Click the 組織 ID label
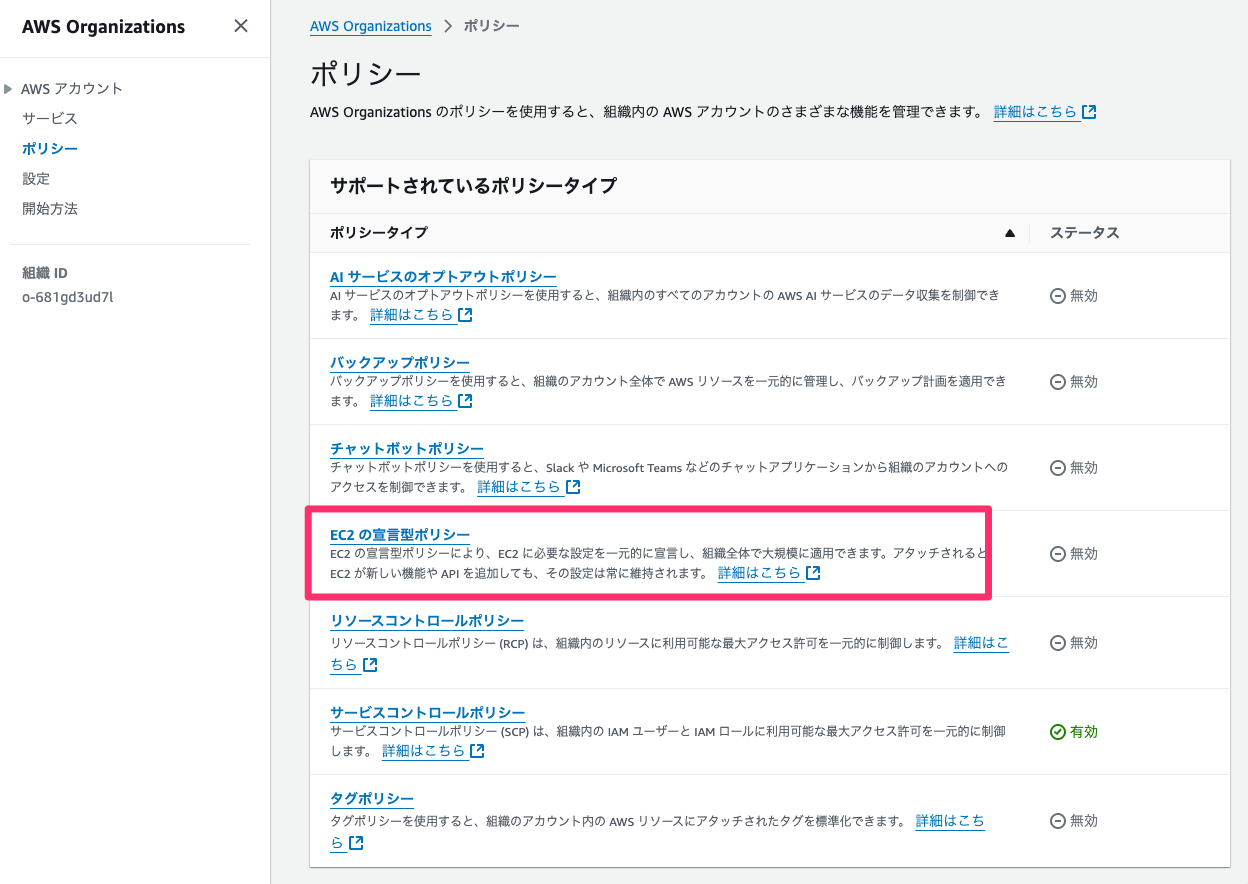1248x884 pixels. pyautogui.click(x=45, y=272)
